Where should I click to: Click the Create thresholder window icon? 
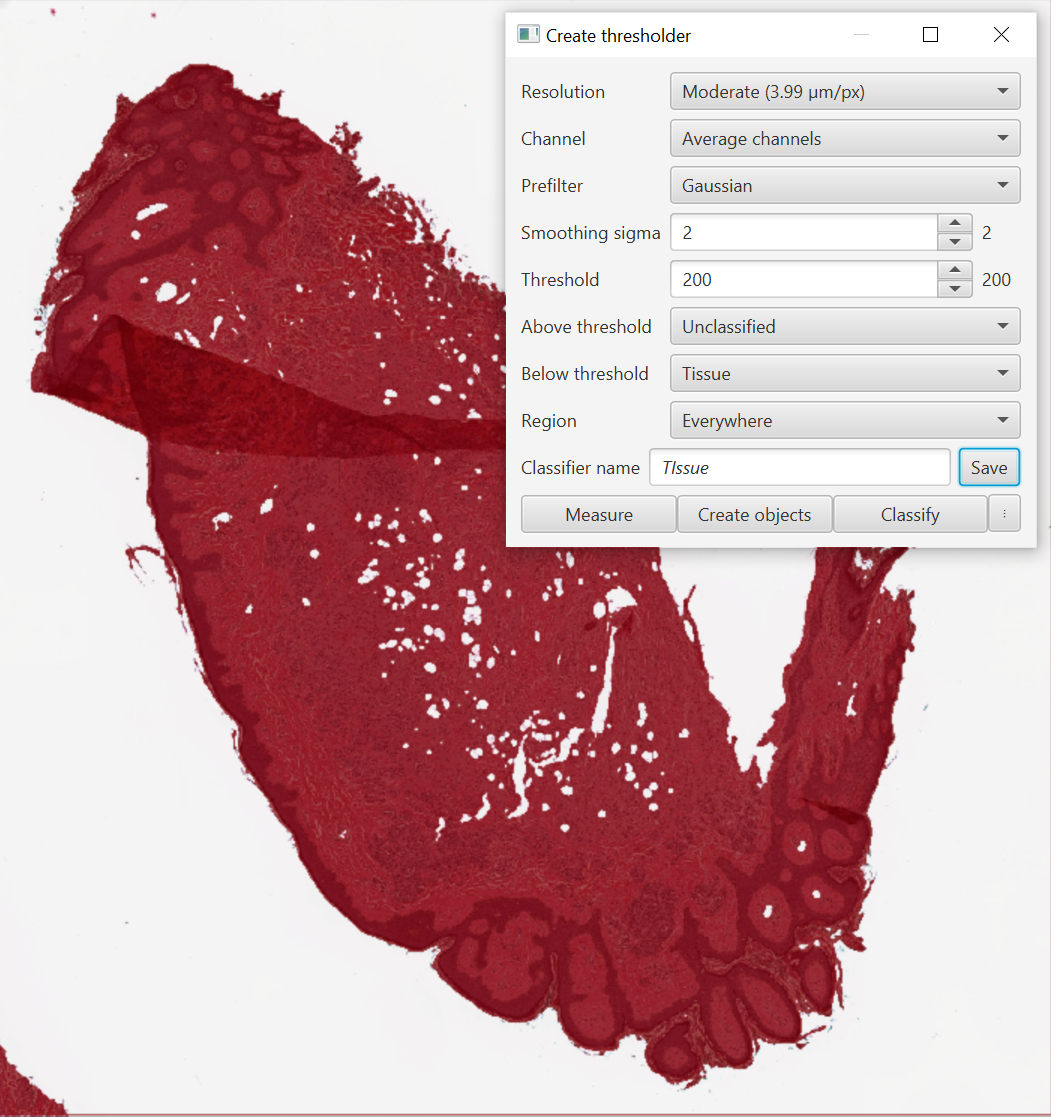(x=528, y=35)
